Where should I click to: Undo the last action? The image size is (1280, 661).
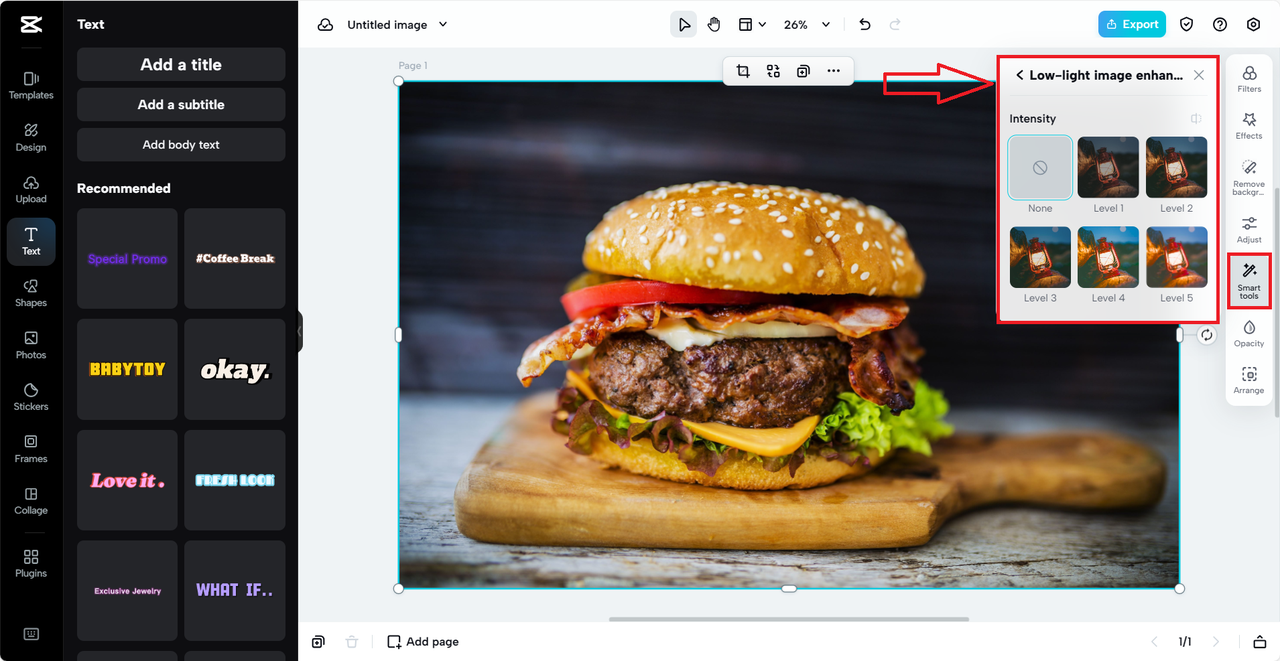coord(865,25)
